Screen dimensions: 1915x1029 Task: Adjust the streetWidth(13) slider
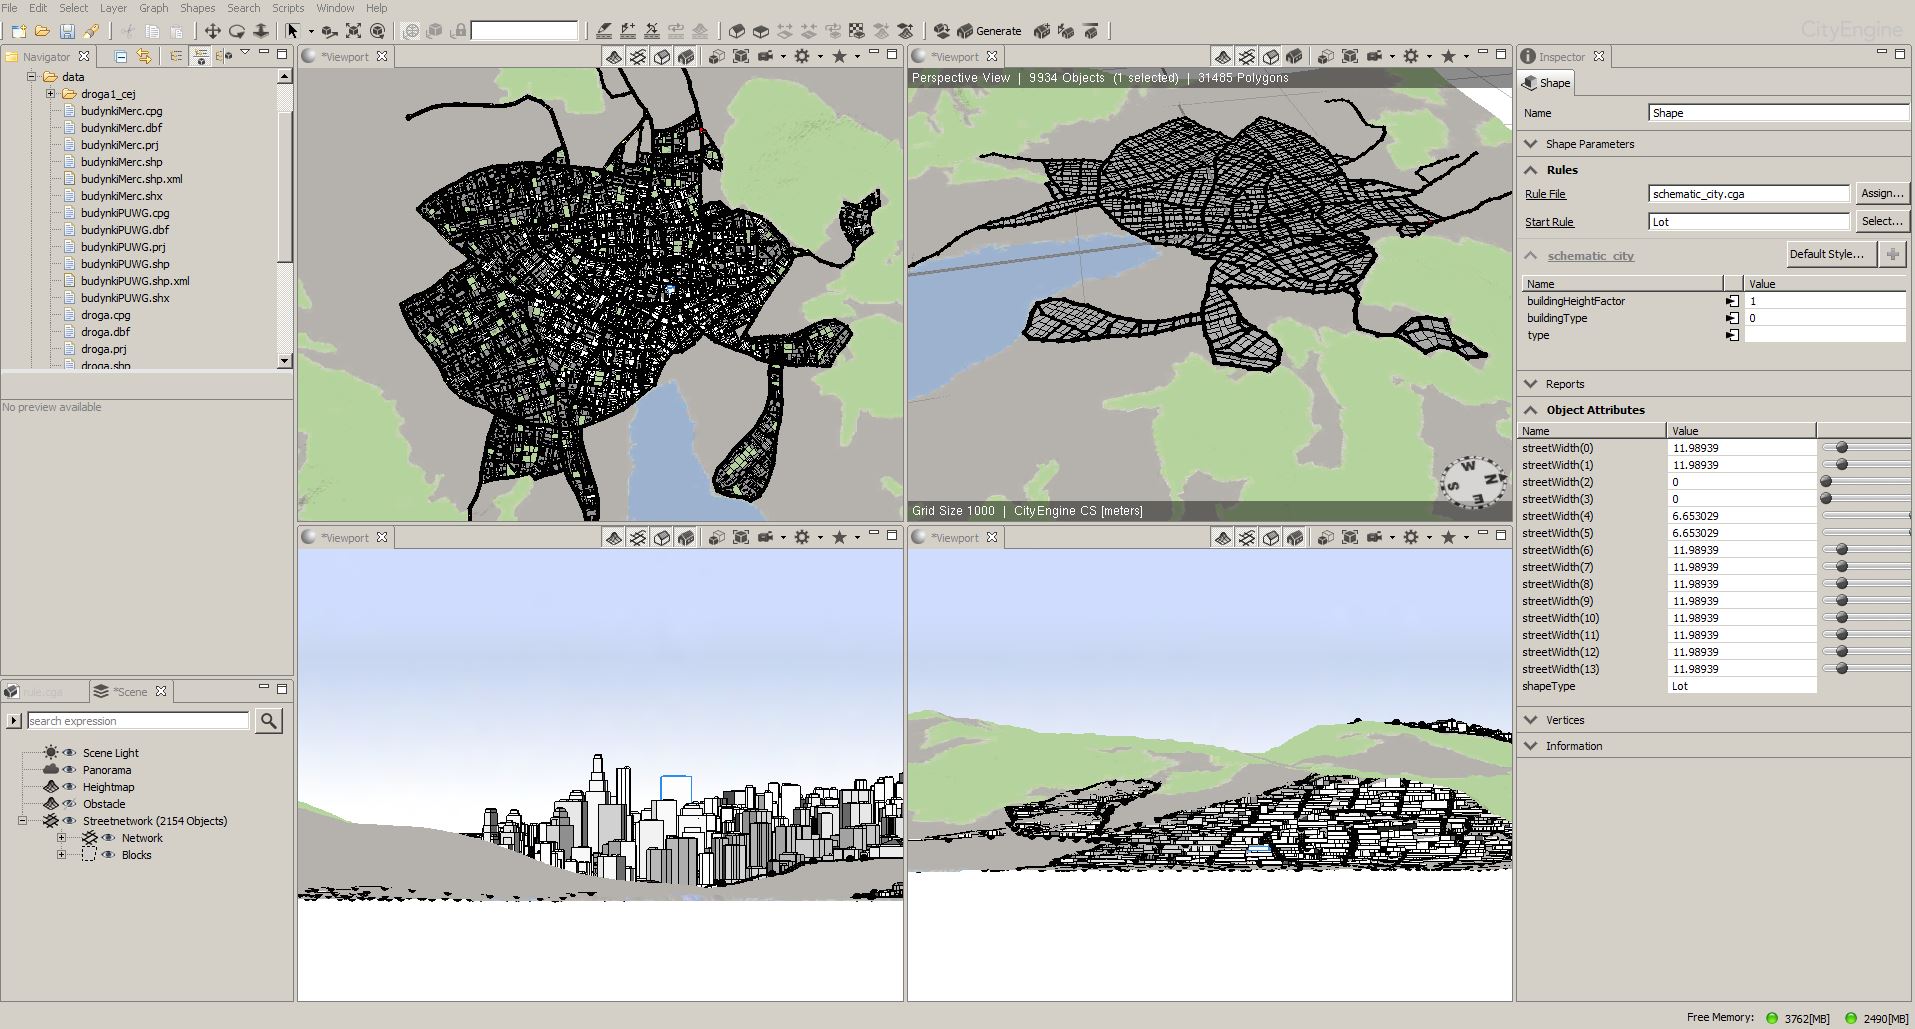click(x=1842, y=669)
